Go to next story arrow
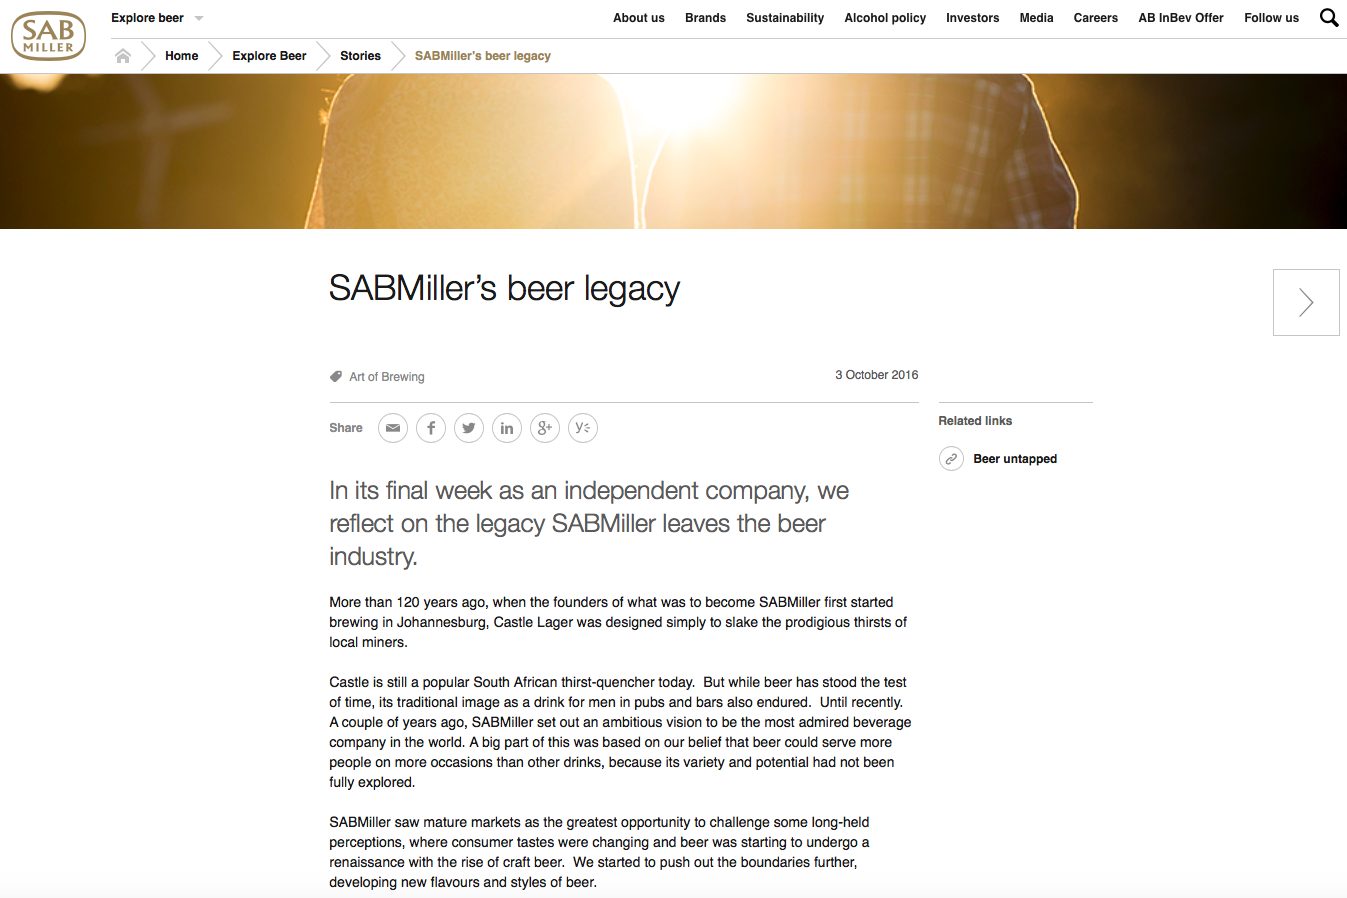The image size is (1347, 898). tap(1306, 302)
